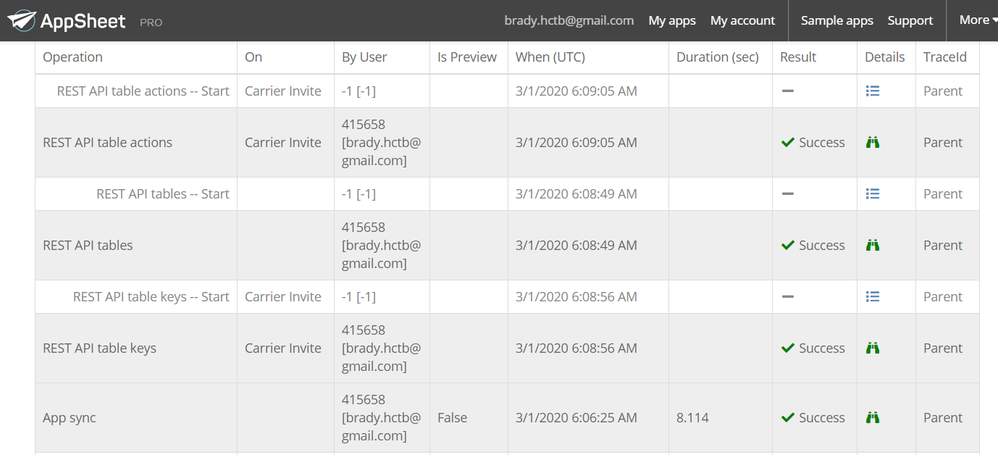The height and width of the screenshot is (455, 998).
Task: Open binoculars details for App sync row
Action: 872,418
